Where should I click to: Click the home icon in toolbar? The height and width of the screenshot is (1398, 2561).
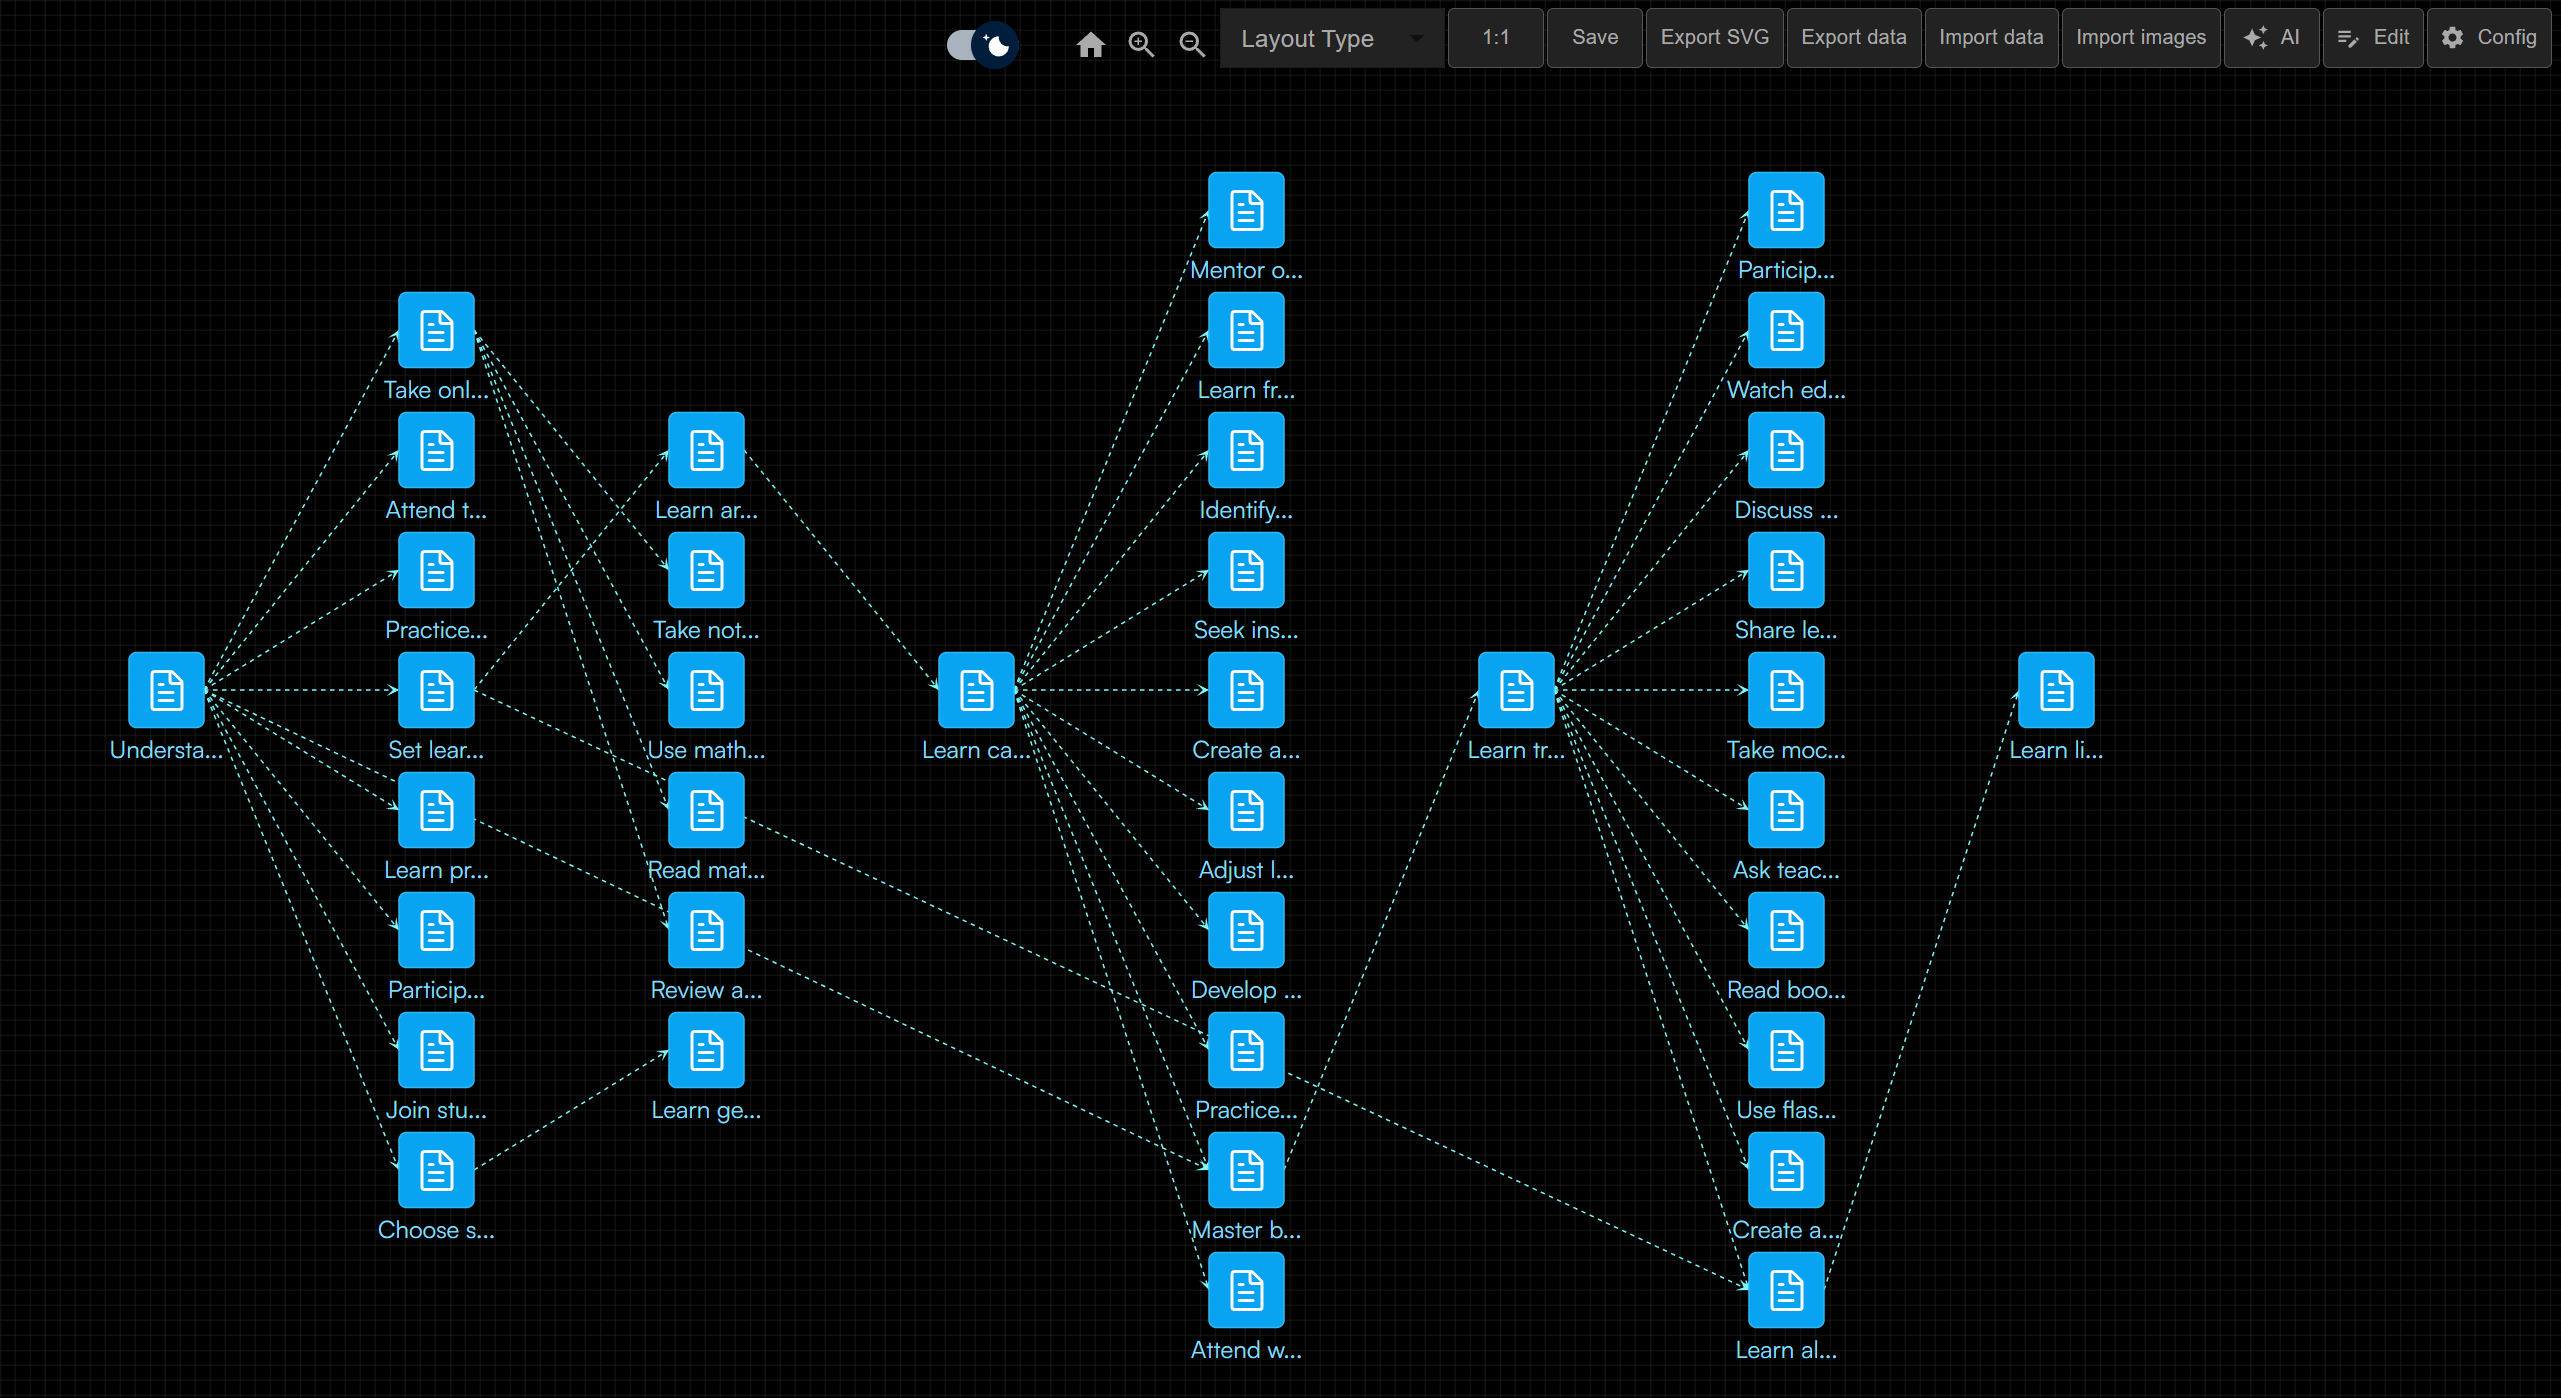point(1090,44)
